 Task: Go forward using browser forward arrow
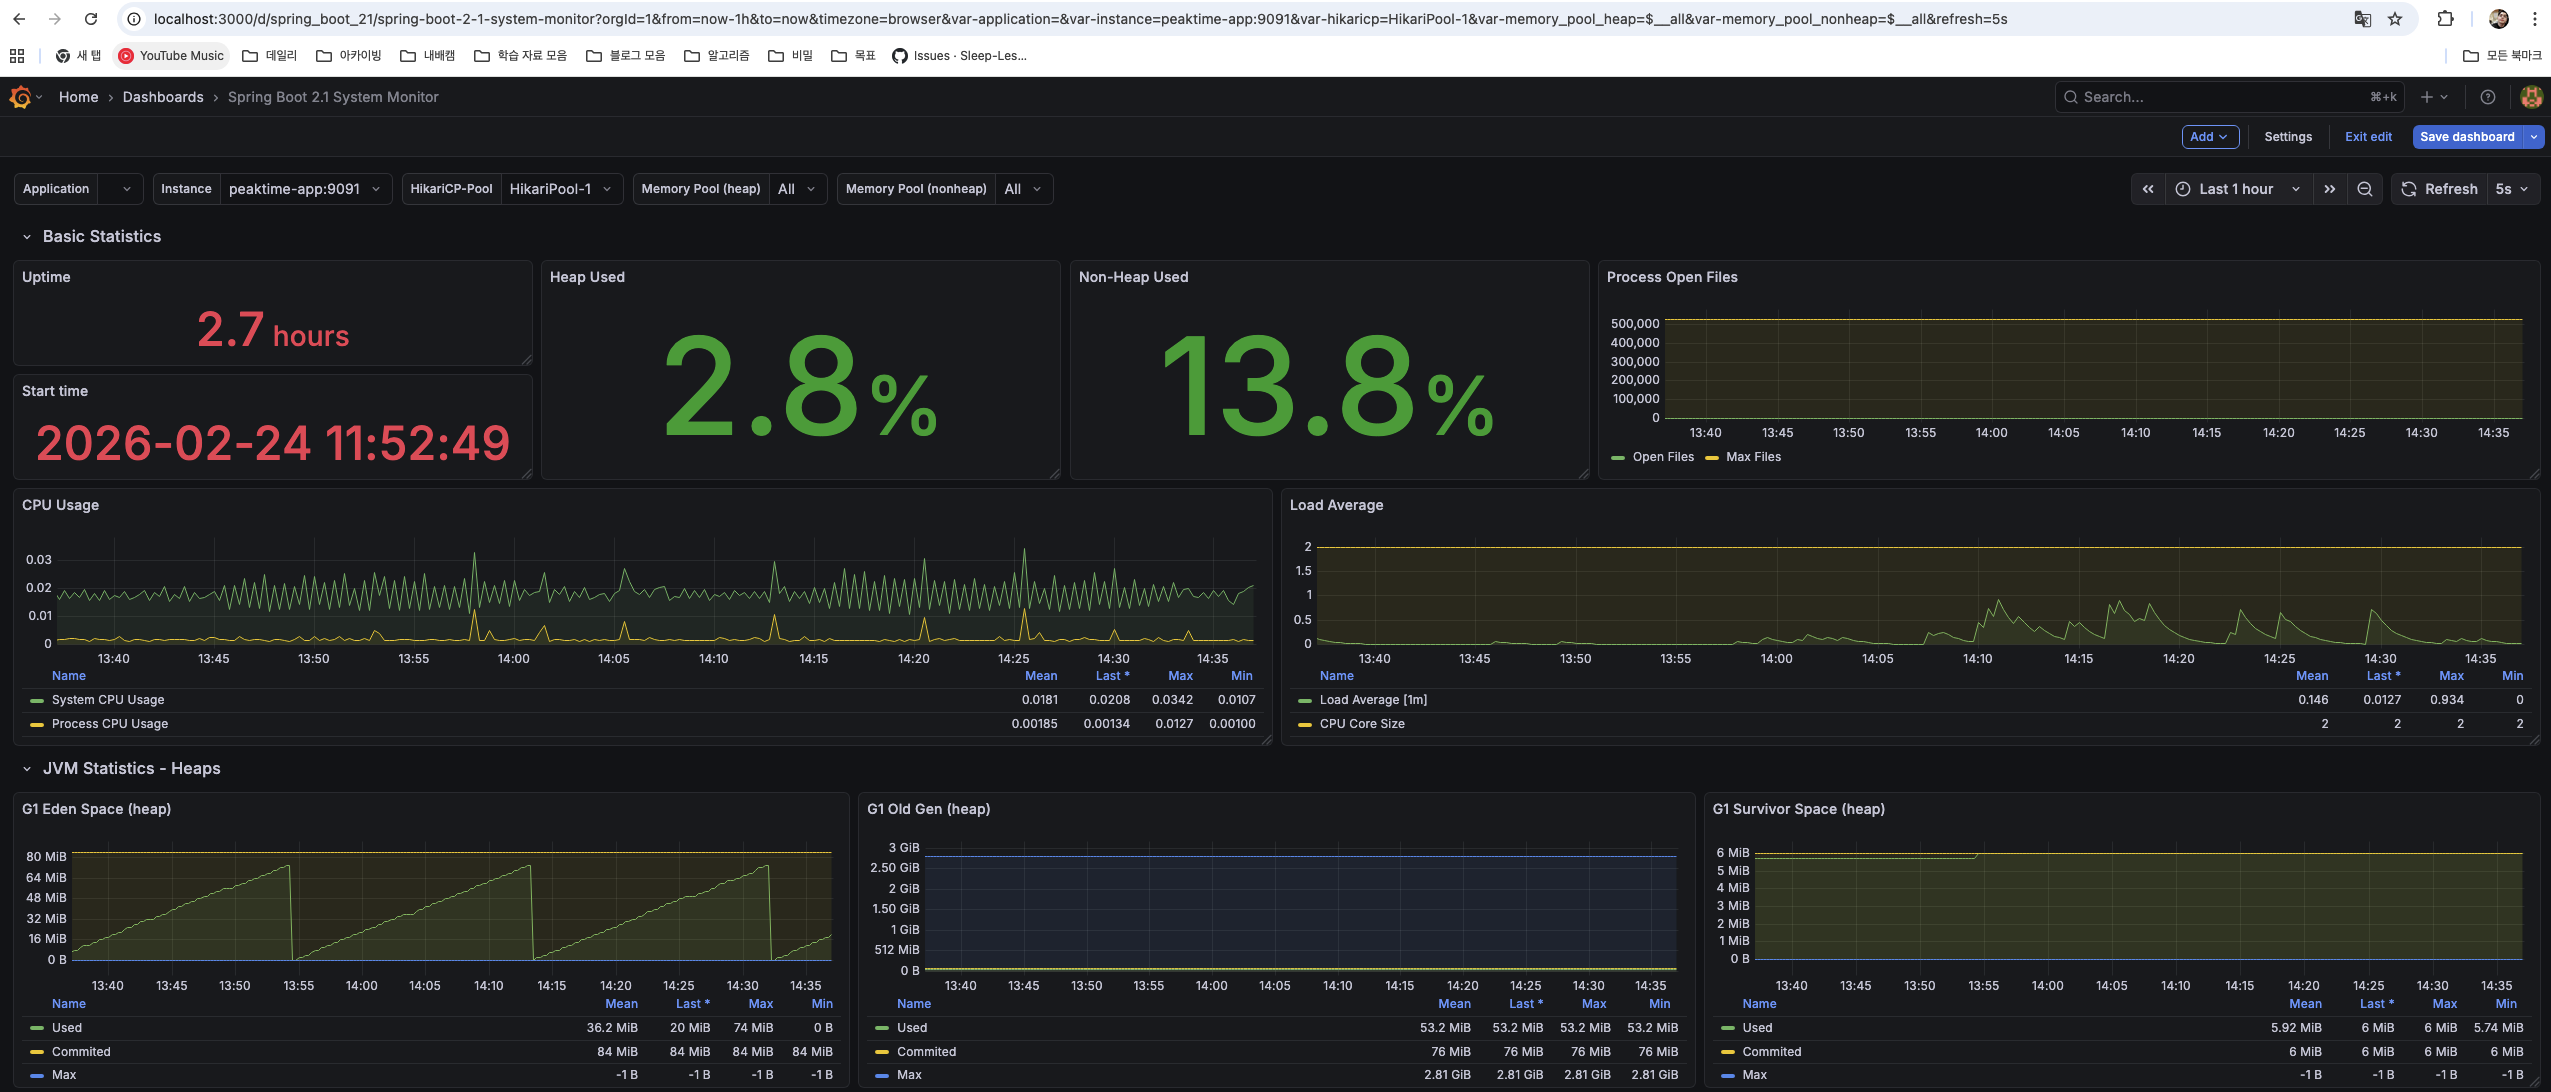55,19
